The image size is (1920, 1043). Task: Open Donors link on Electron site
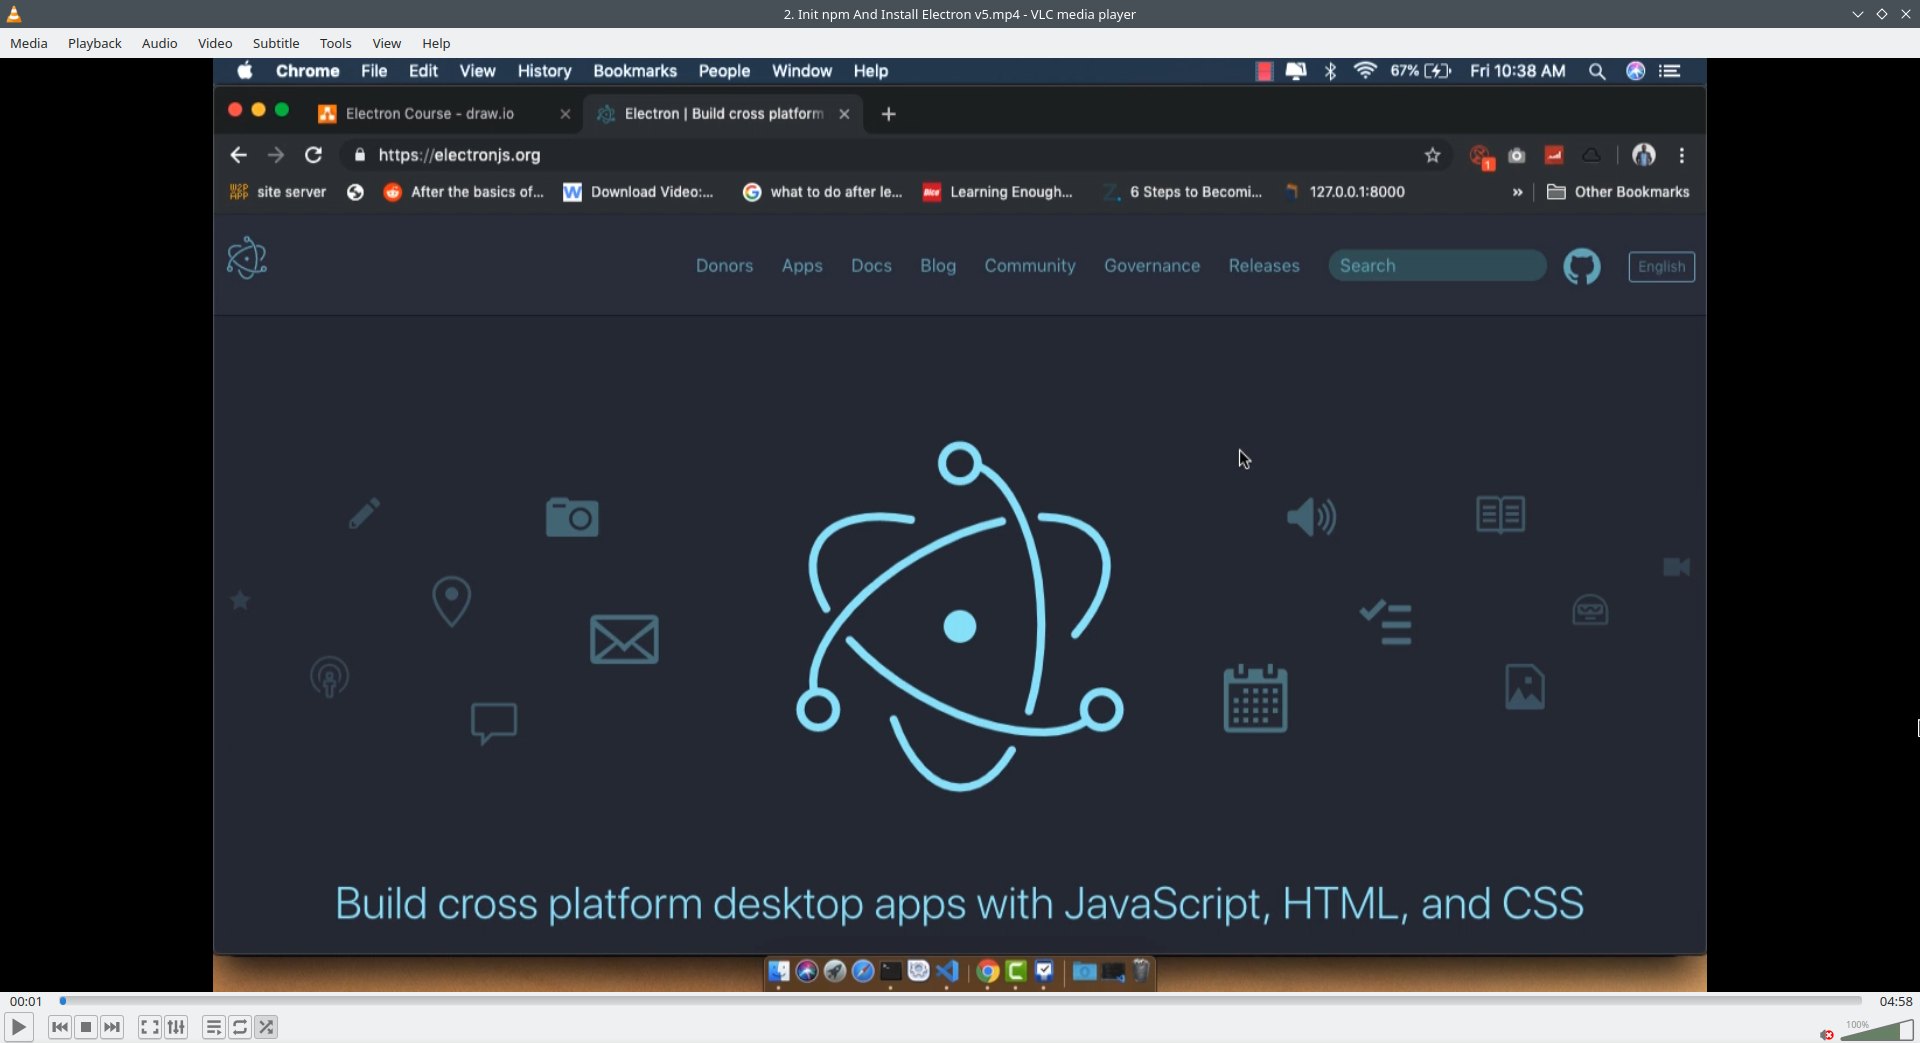coord(724,266)
